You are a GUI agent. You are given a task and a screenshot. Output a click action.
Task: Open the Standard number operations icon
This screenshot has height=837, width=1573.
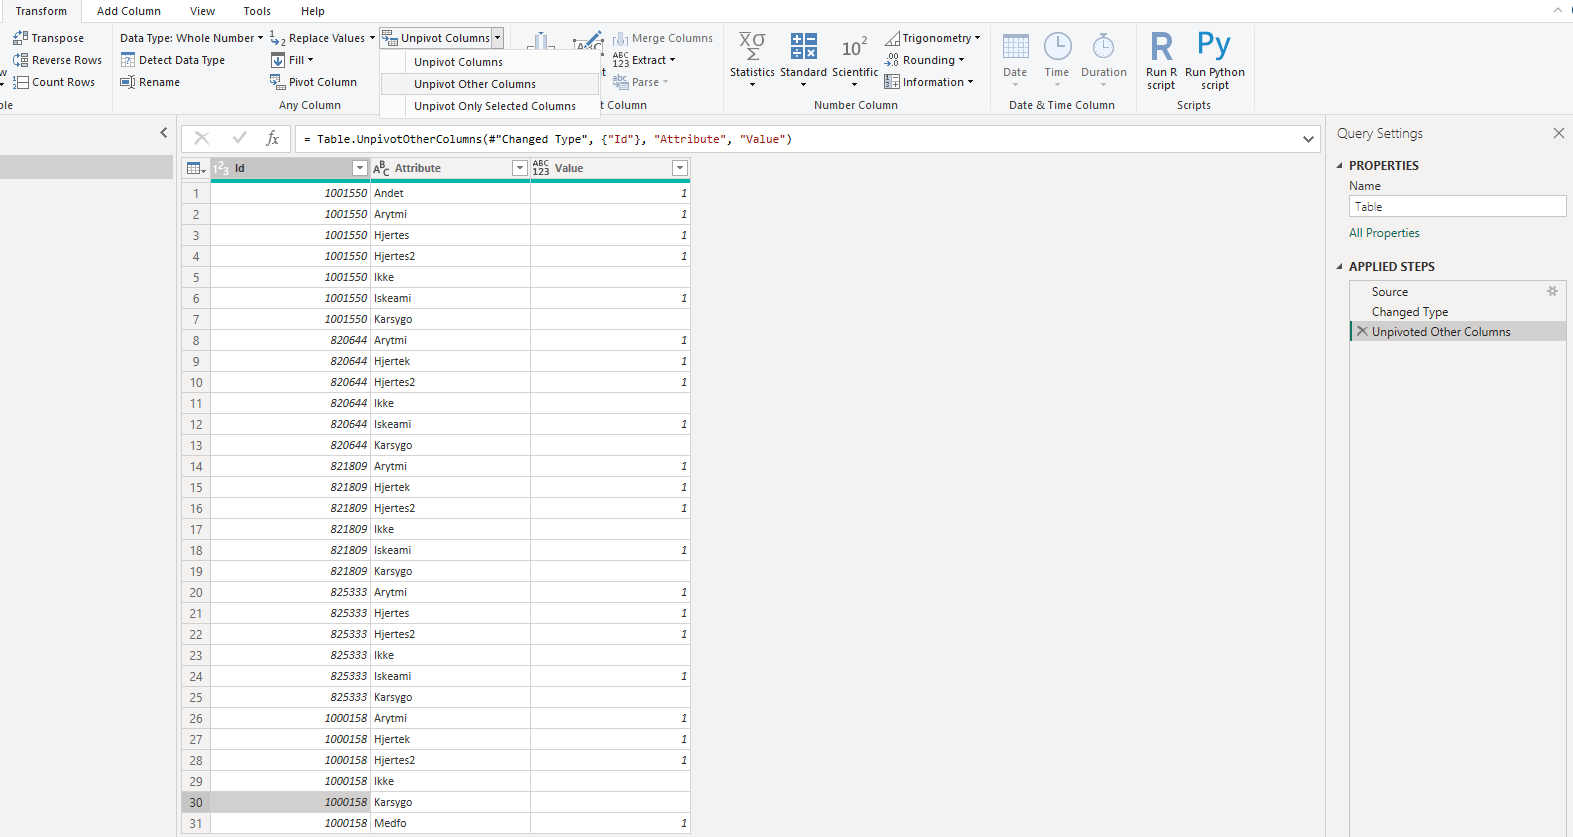pyautogui.click(x=804, y=46)
